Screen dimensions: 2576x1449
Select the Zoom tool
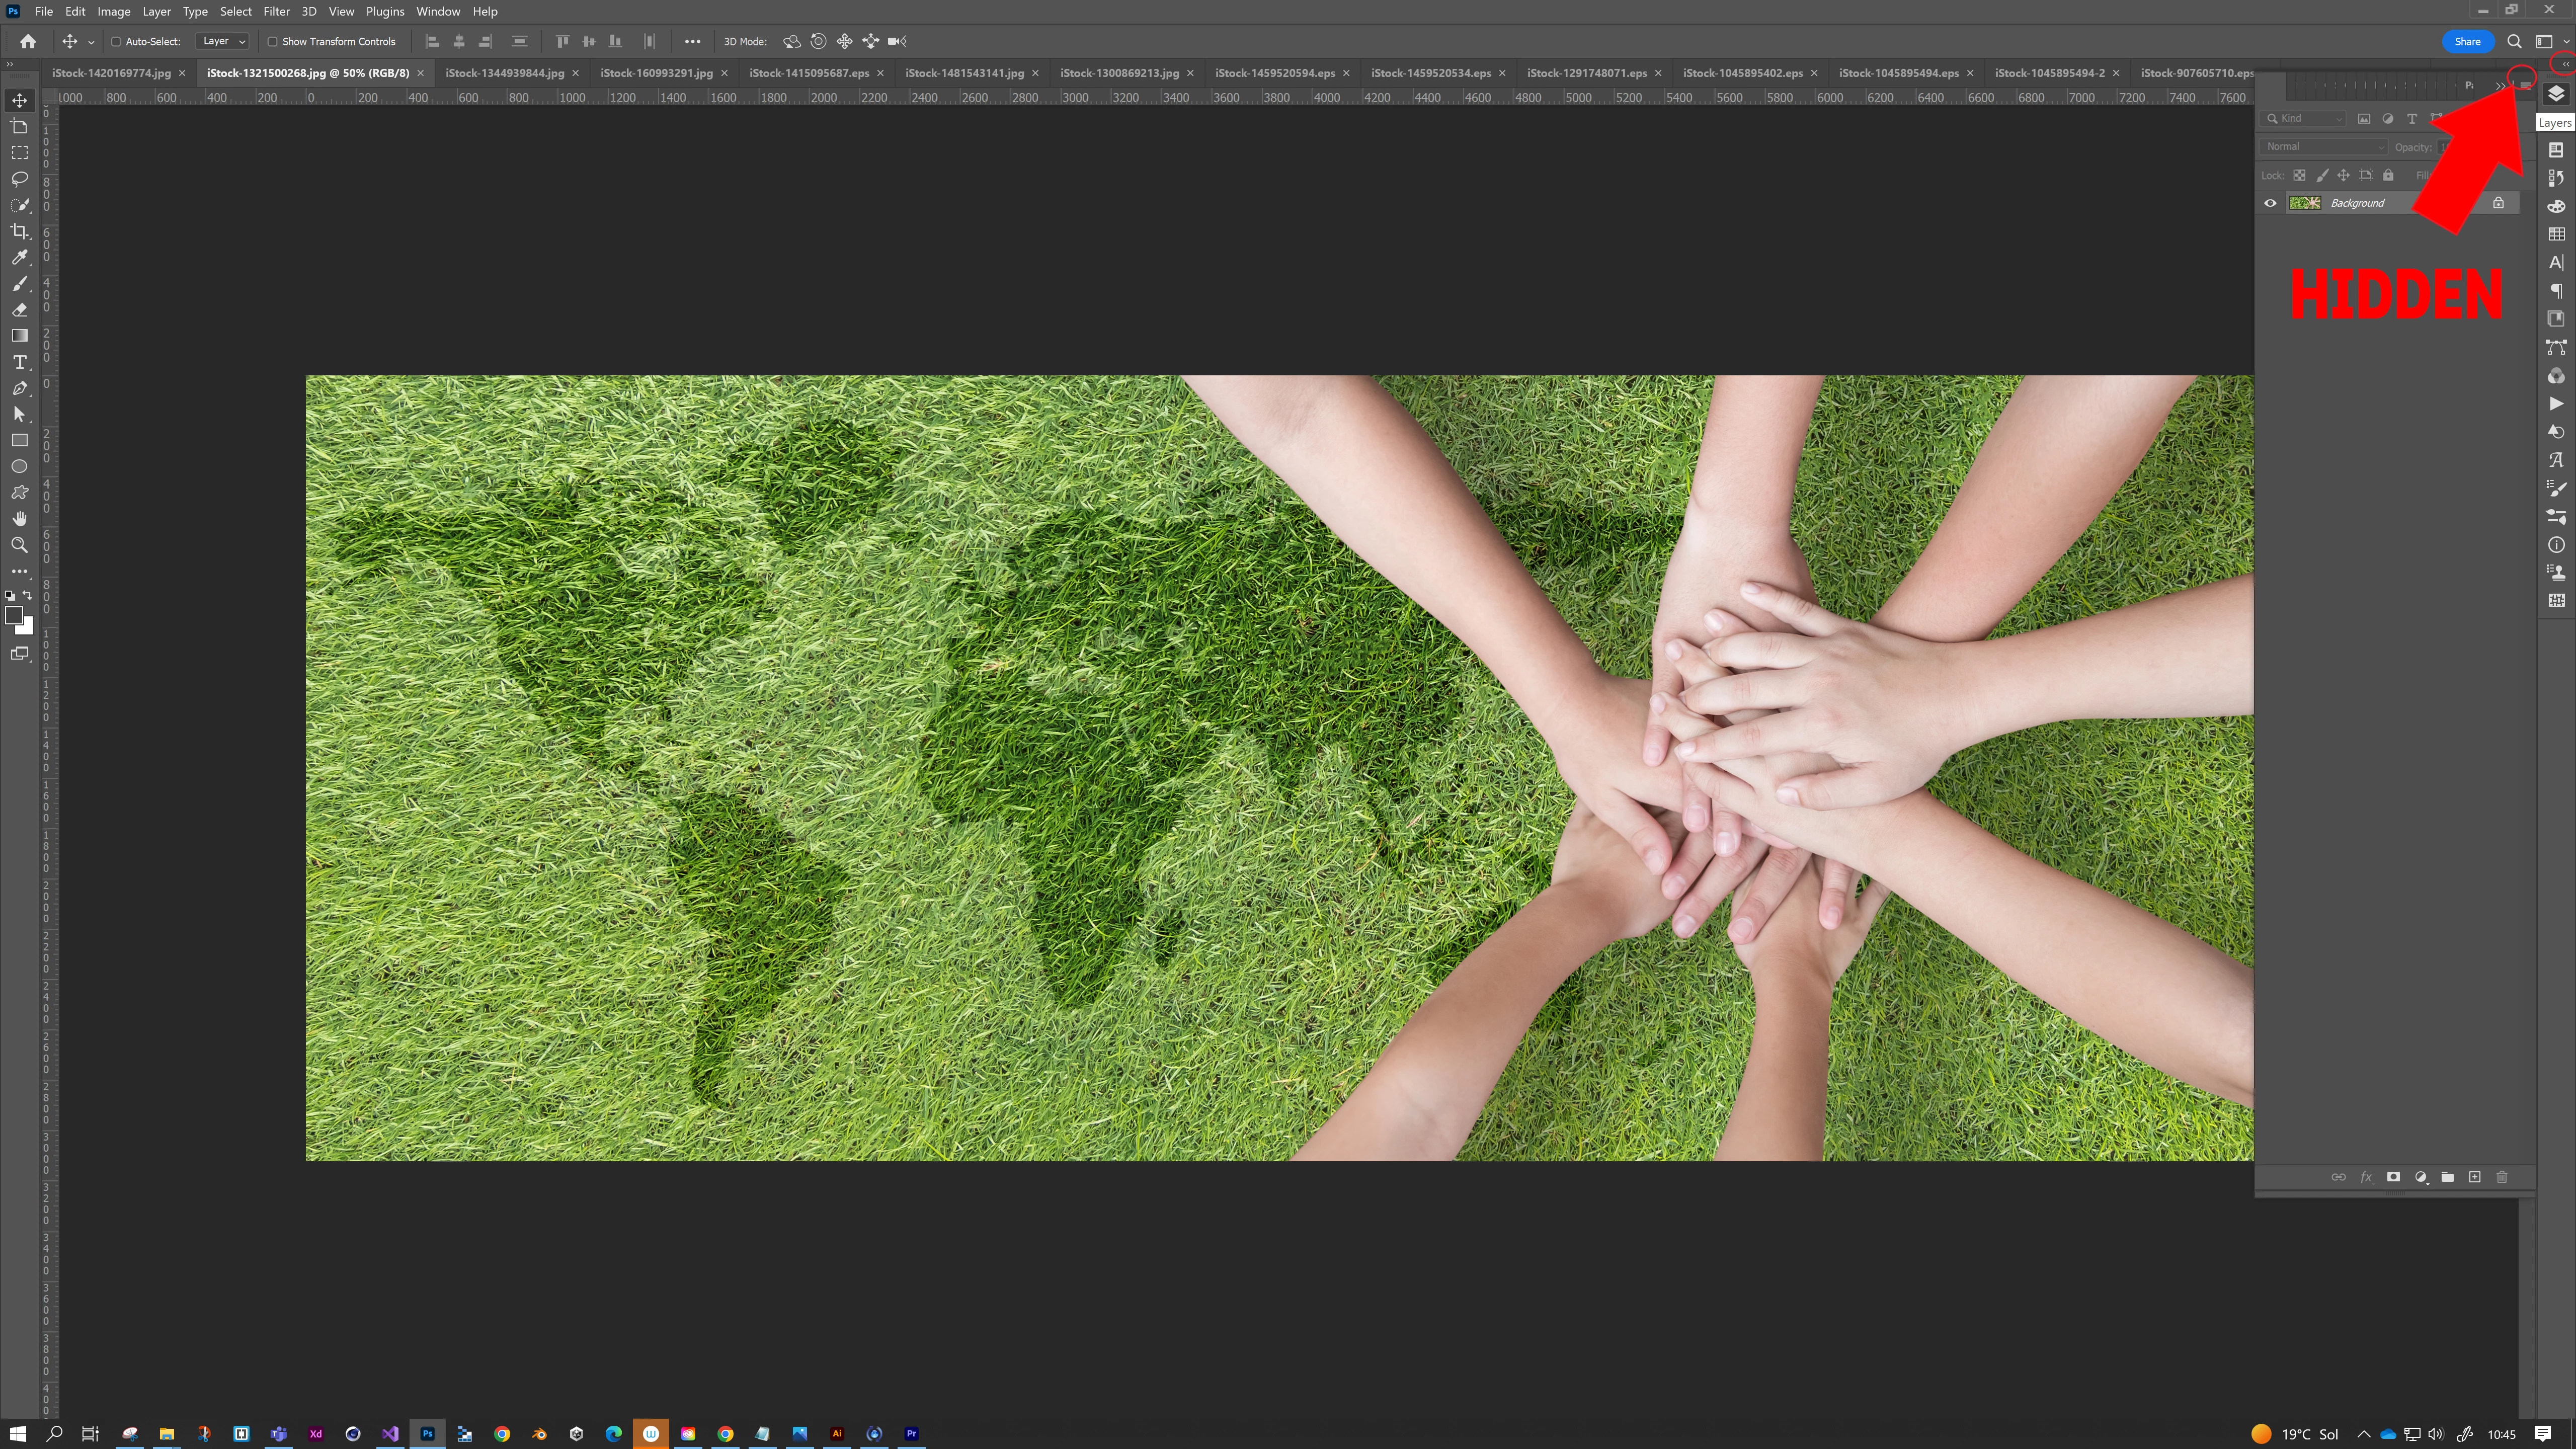tap(19, 545)
